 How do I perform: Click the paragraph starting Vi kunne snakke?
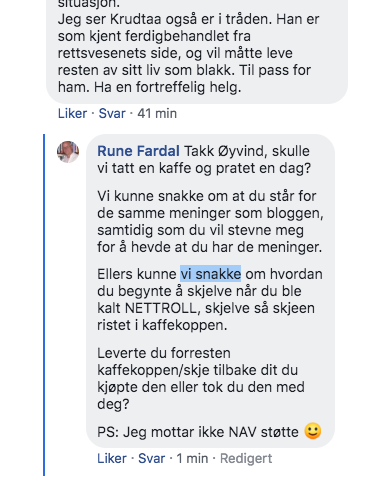tap(210, 222)
